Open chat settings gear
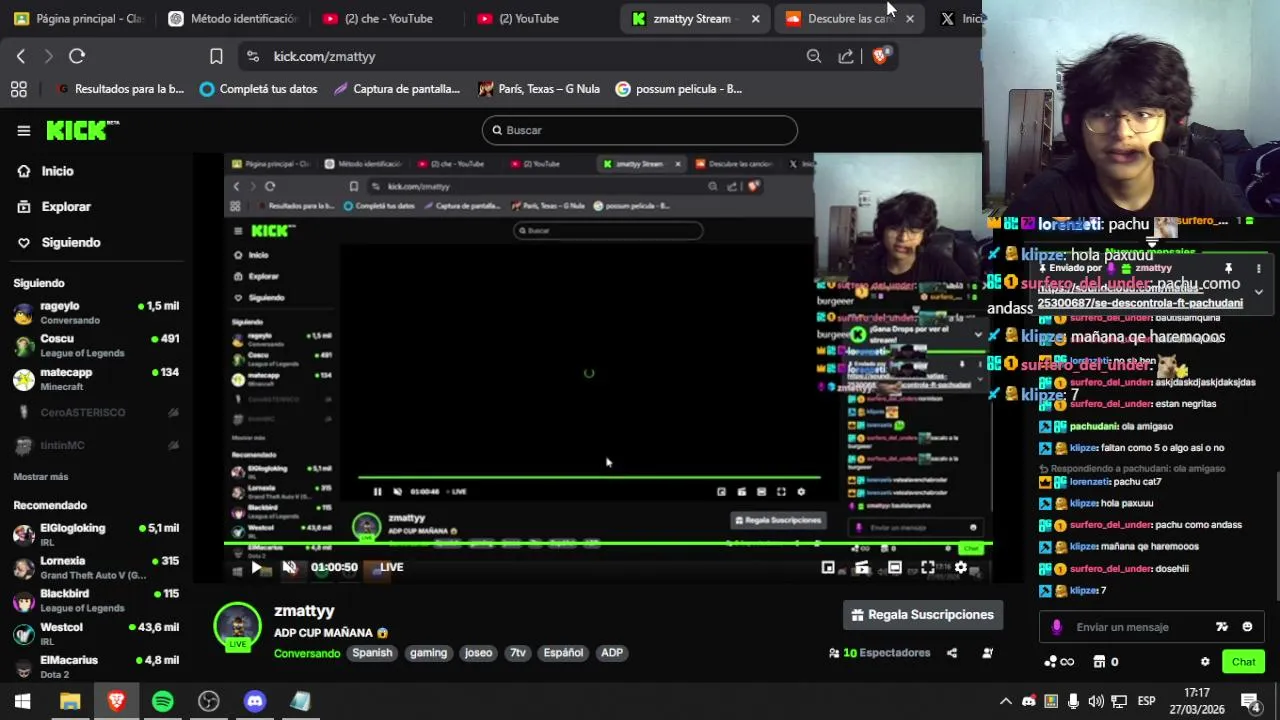 click(x=1205, y=662)
